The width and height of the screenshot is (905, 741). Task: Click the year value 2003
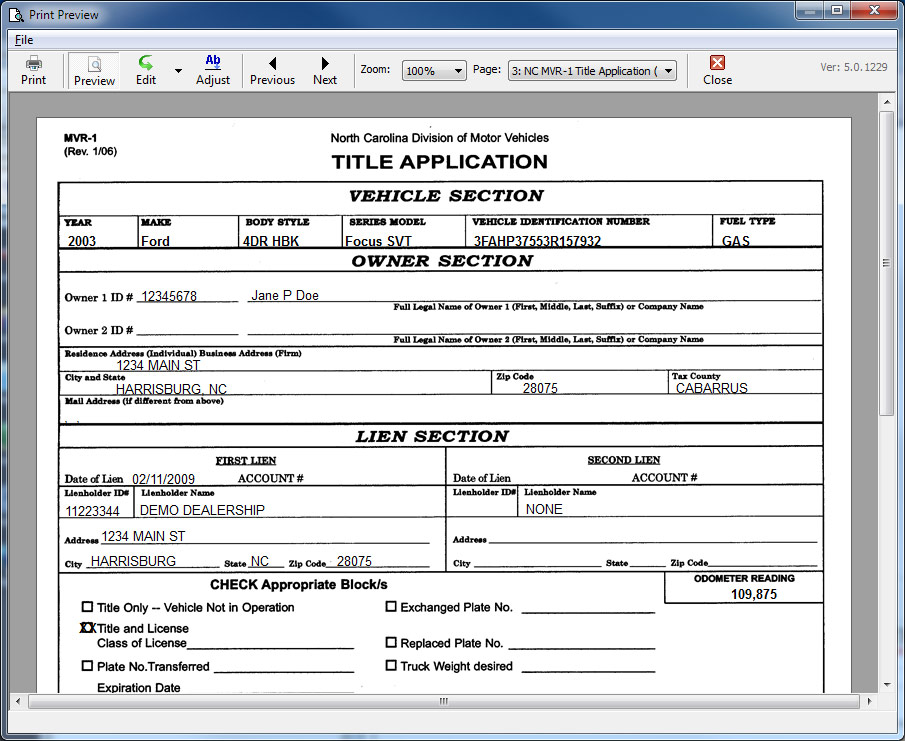pyautogui.click(x=82, y=241)
